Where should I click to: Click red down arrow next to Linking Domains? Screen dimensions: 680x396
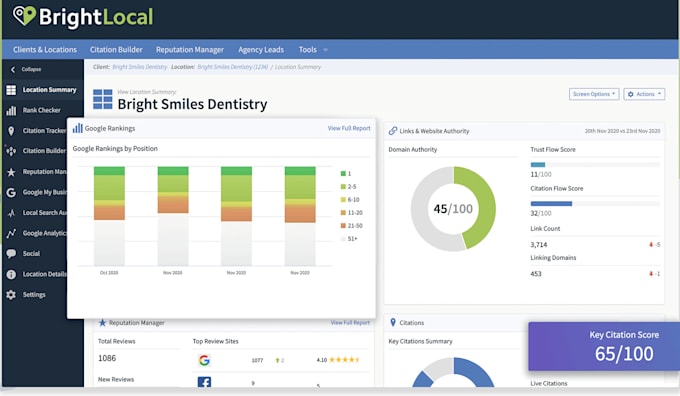pos(651,274)
